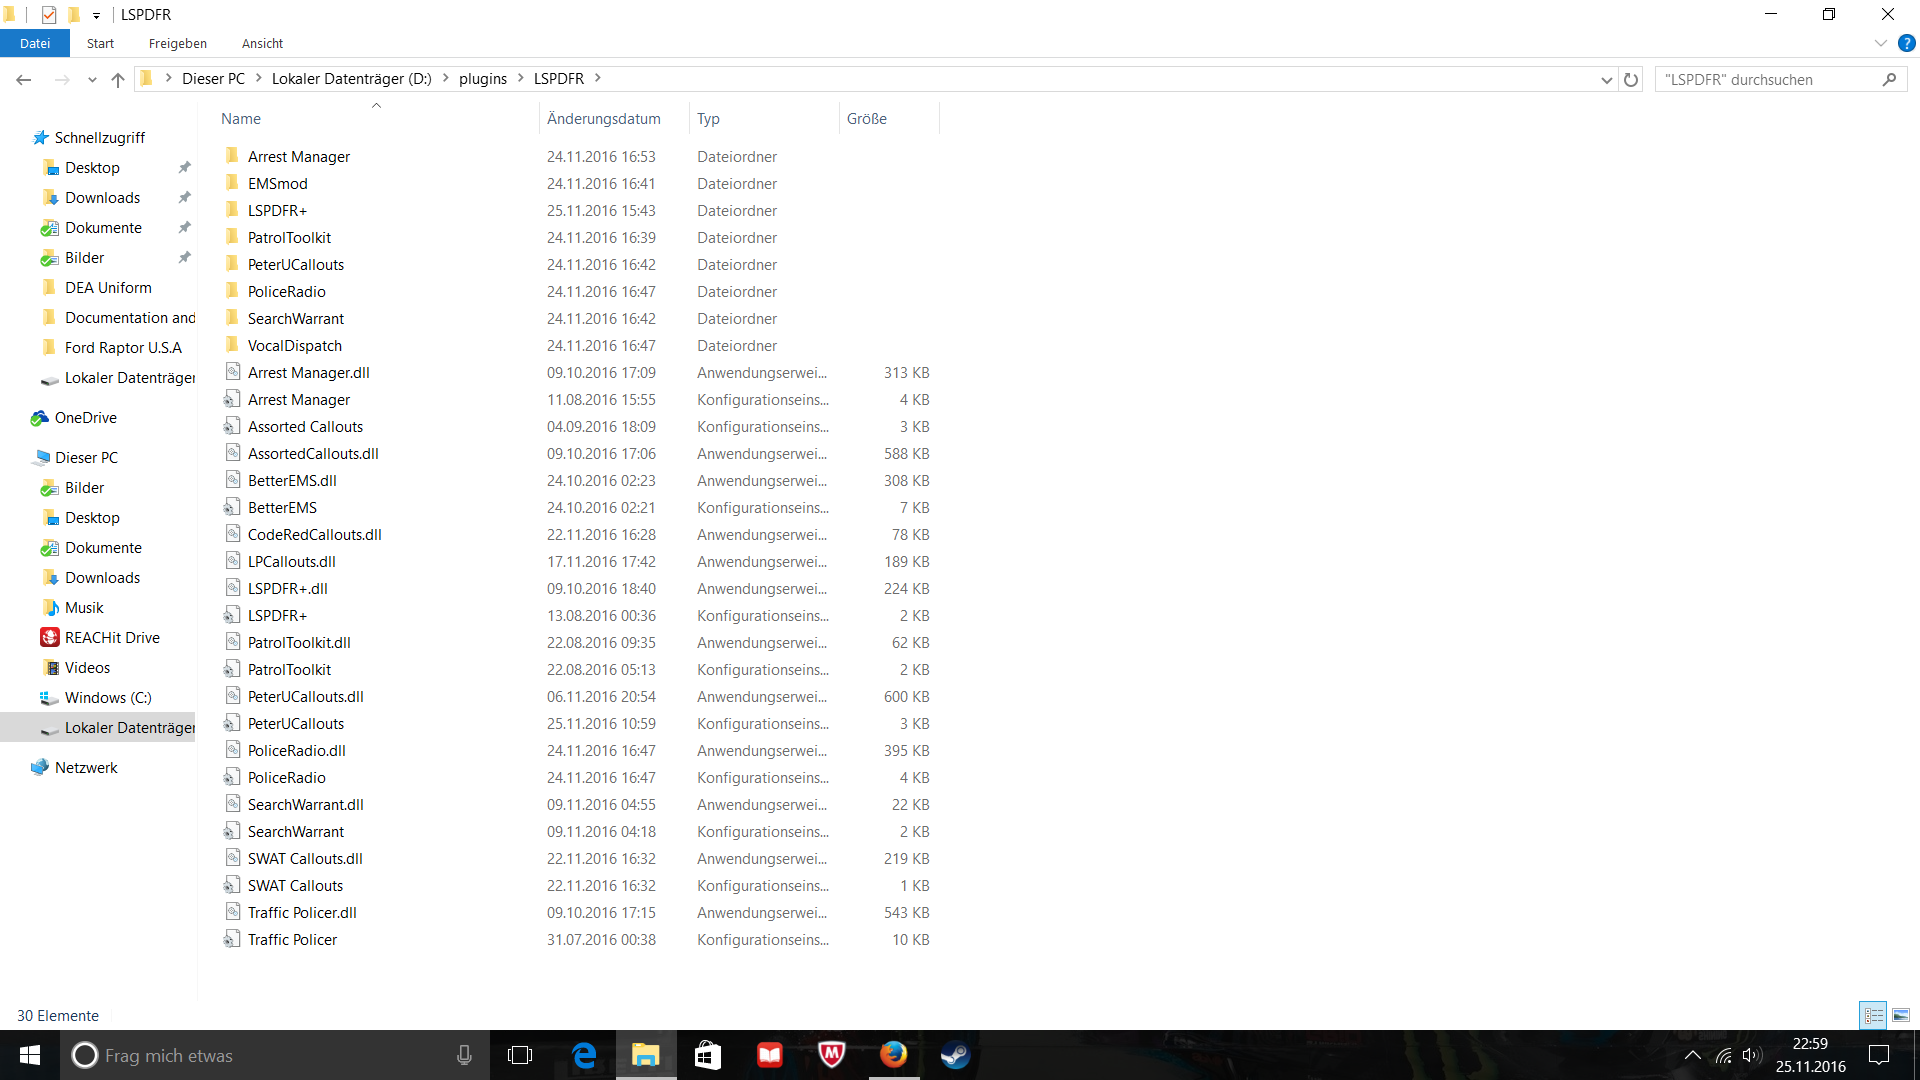Open Firefox from the taskbar
The width and height of the screenshot is (1920, 1080).
(x=893, y=1055)
